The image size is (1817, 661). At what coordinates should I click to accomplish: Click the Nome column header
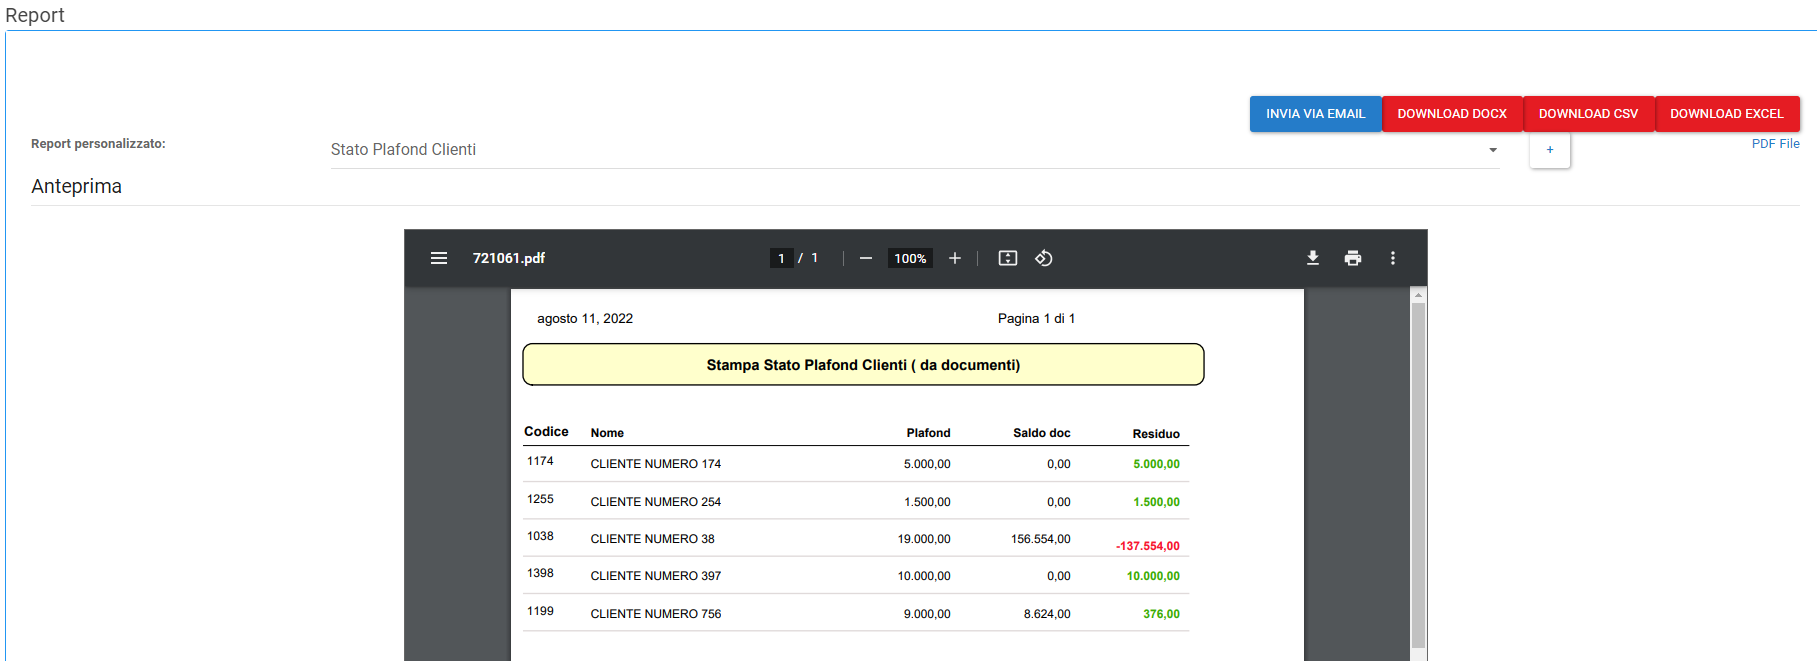(x=607, y=433)
